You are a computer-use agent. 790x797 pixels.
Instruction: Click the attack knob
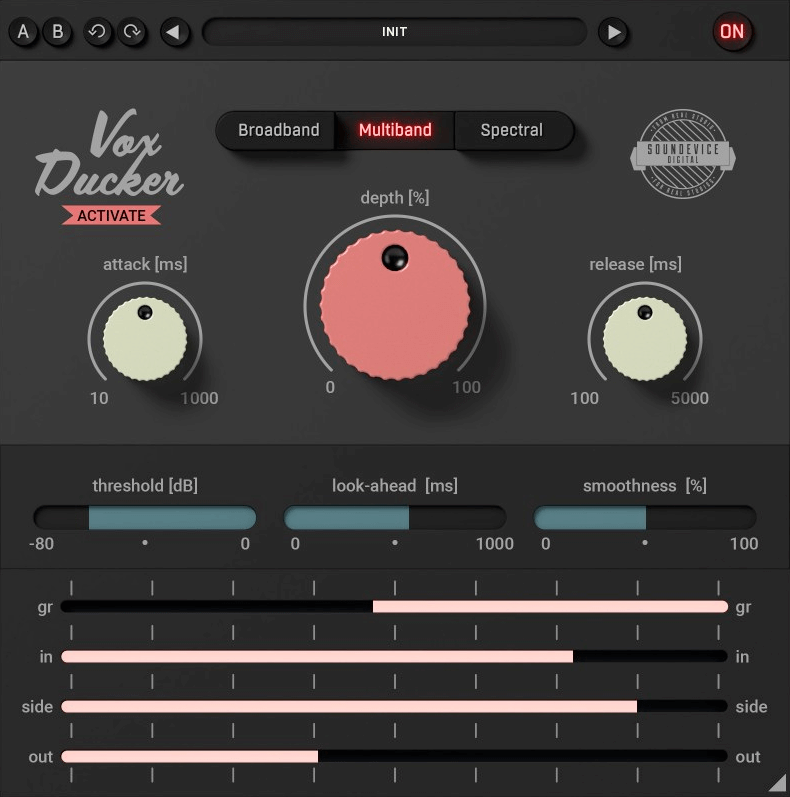pos(145,339)
